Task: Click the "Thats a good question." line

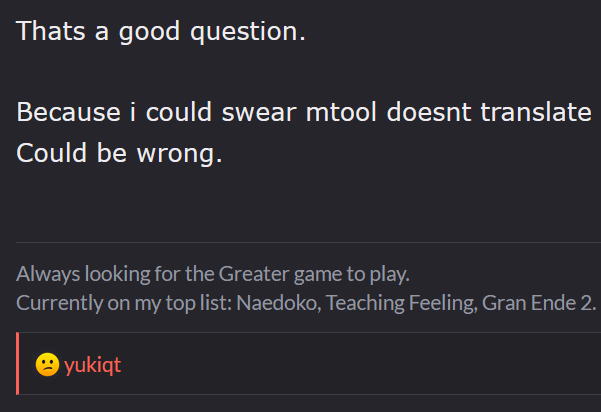Action: (161, 31)
